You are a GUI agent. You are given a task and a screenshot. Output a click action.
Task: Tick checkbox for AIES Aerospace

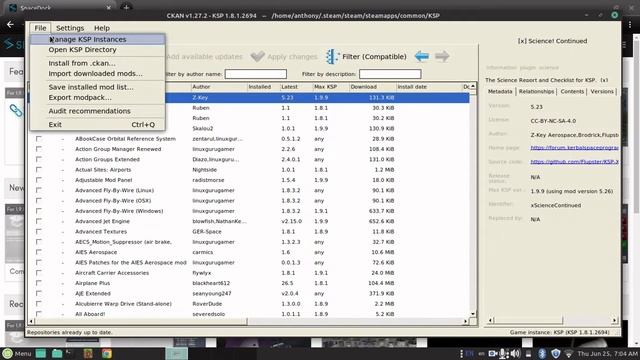pyautogui.click(x=39, y=252)
